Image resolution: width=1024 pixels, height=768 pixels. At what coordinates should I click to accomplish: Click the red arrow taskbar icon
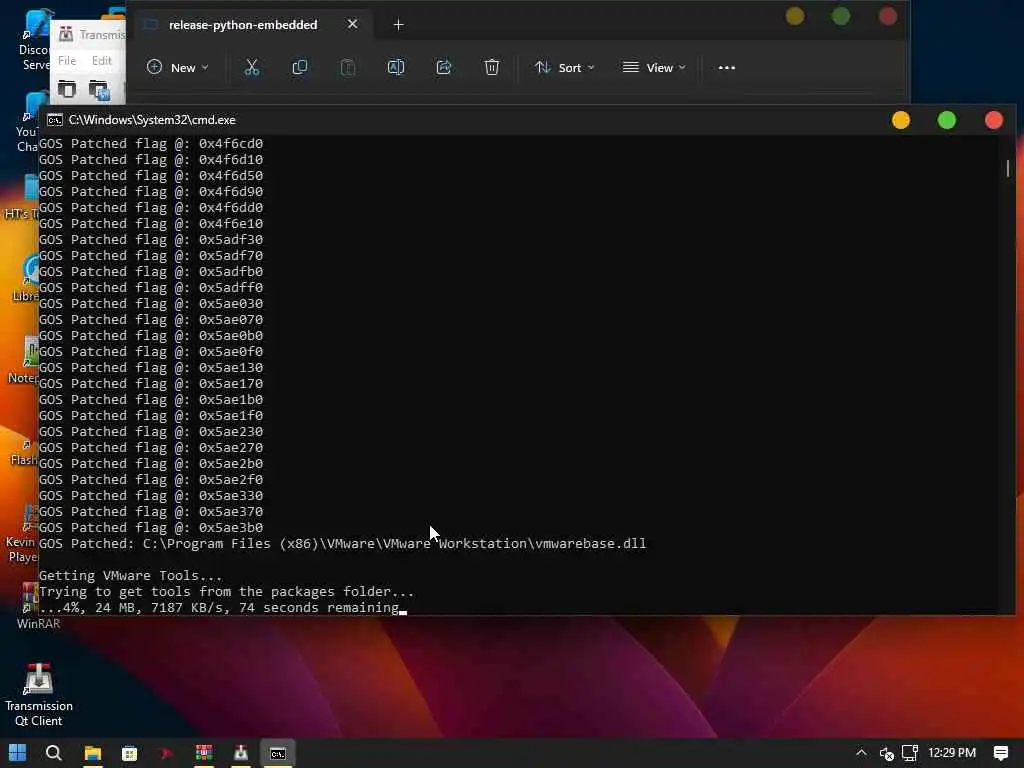(167, 753)
